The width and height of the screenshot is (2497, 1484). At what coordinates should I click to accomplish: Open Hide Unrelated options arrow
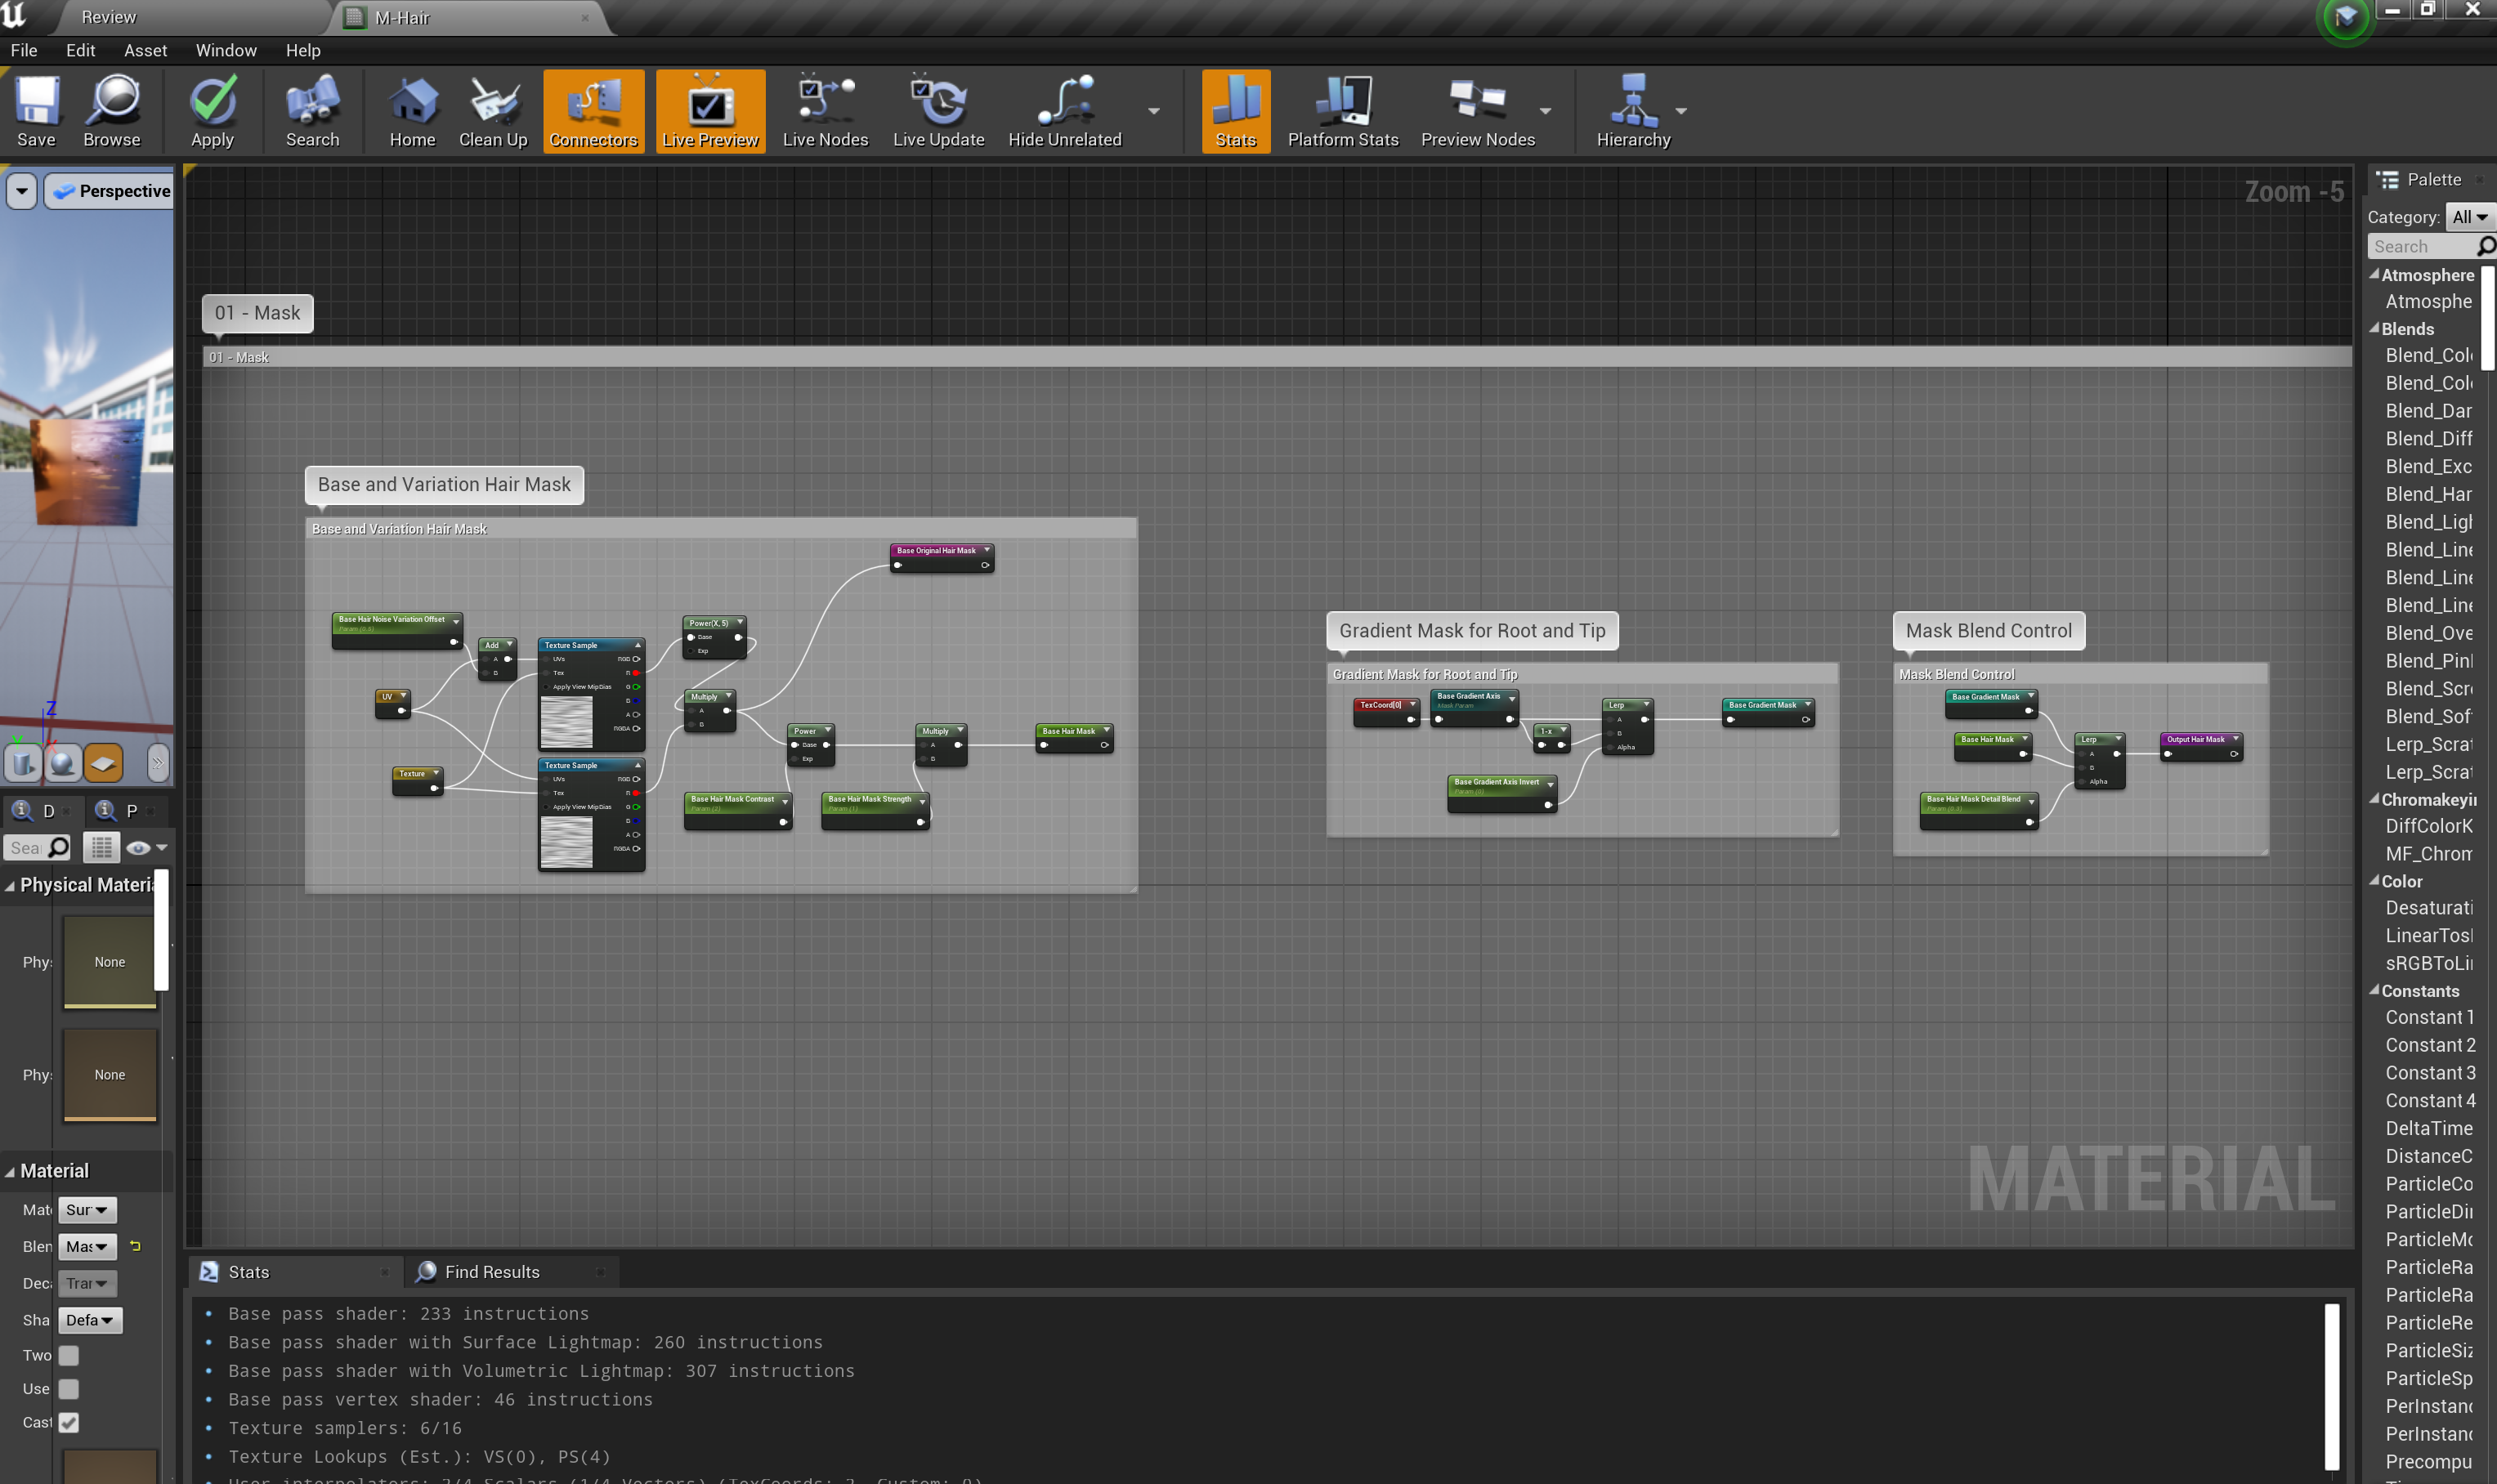point(1153,111)
